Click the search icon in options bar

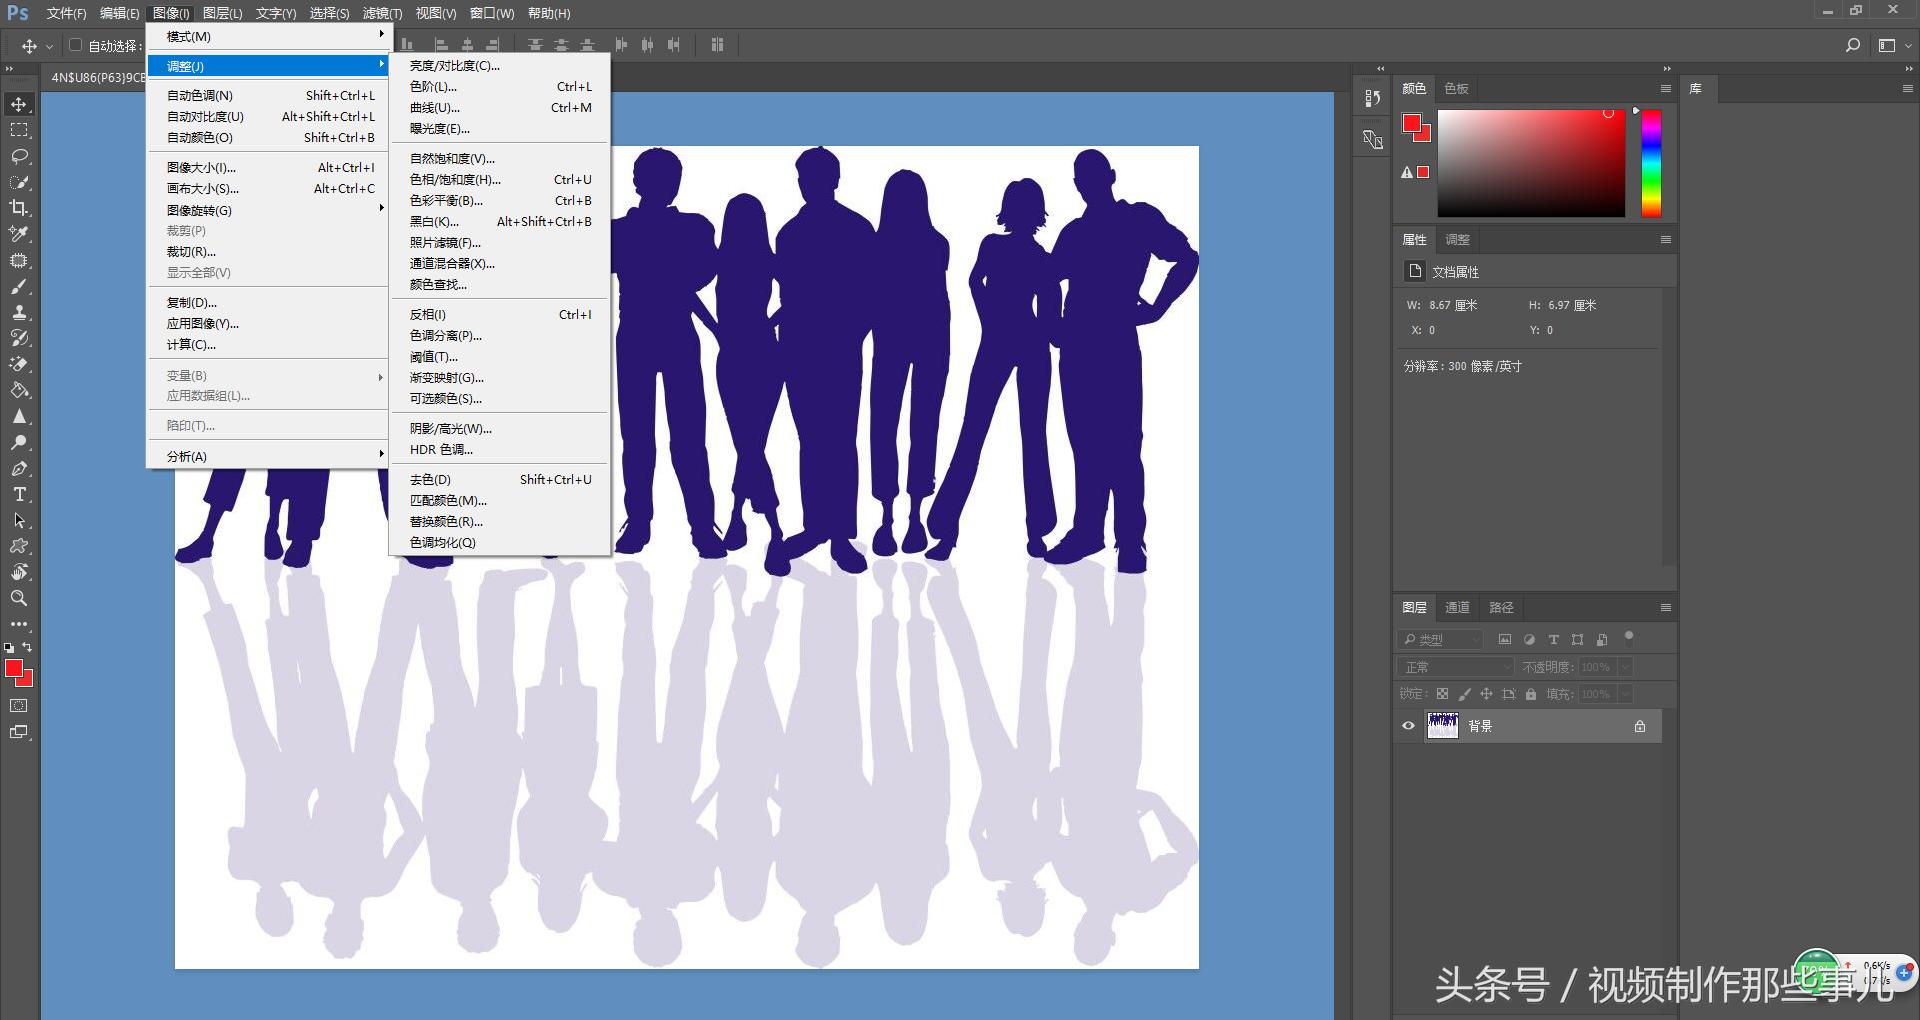pos(1852,45)
